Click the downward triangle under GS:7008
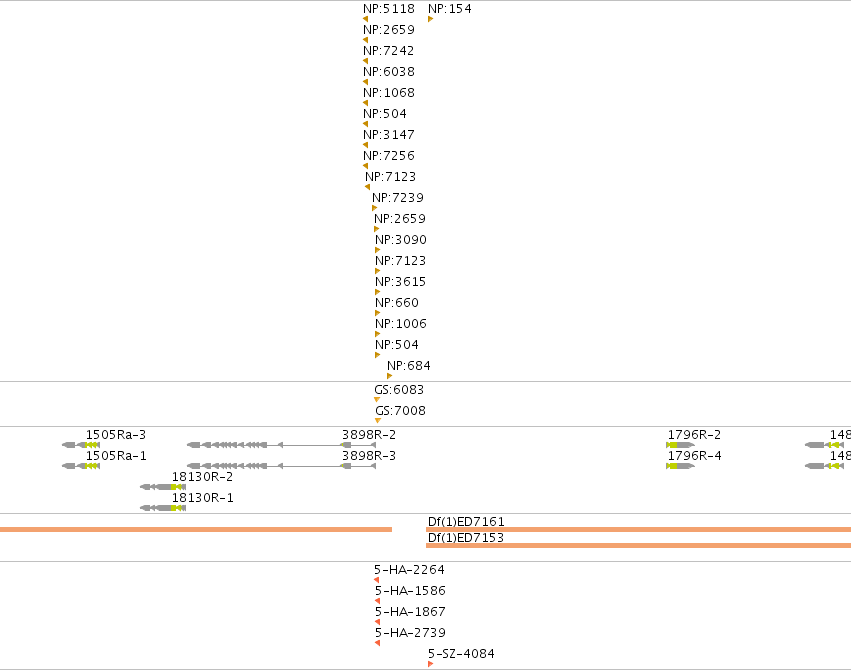Screen dimensions: 851x670 (378, 420)
